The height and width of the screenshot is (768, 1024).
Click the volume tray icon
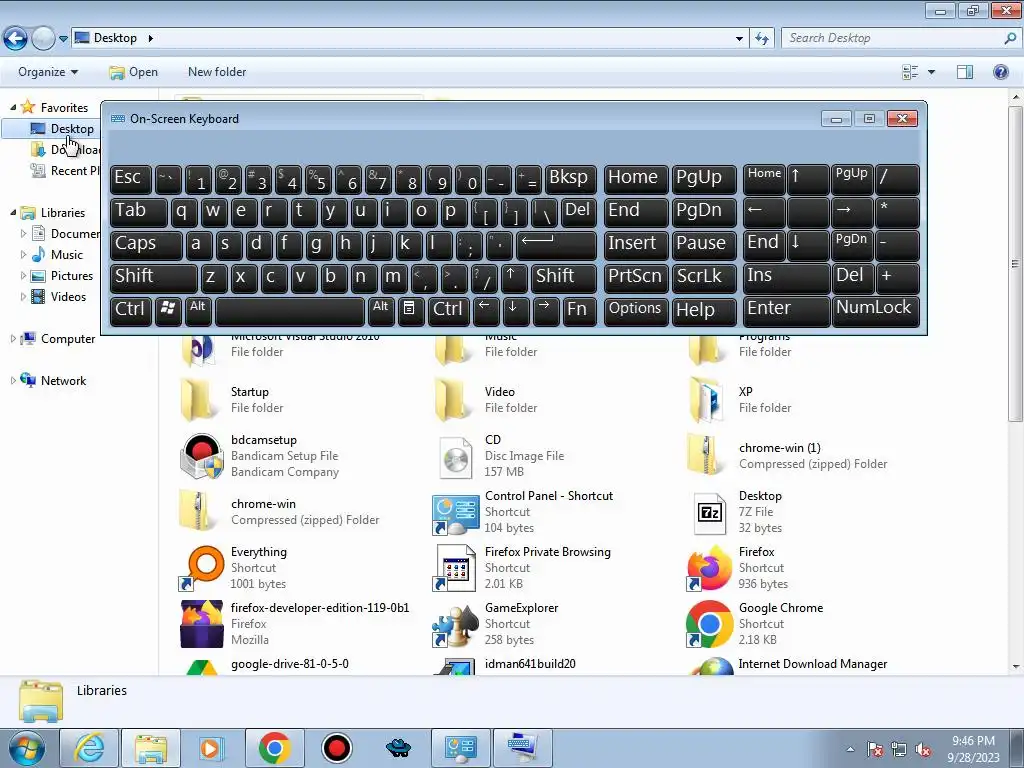(923, 749)
